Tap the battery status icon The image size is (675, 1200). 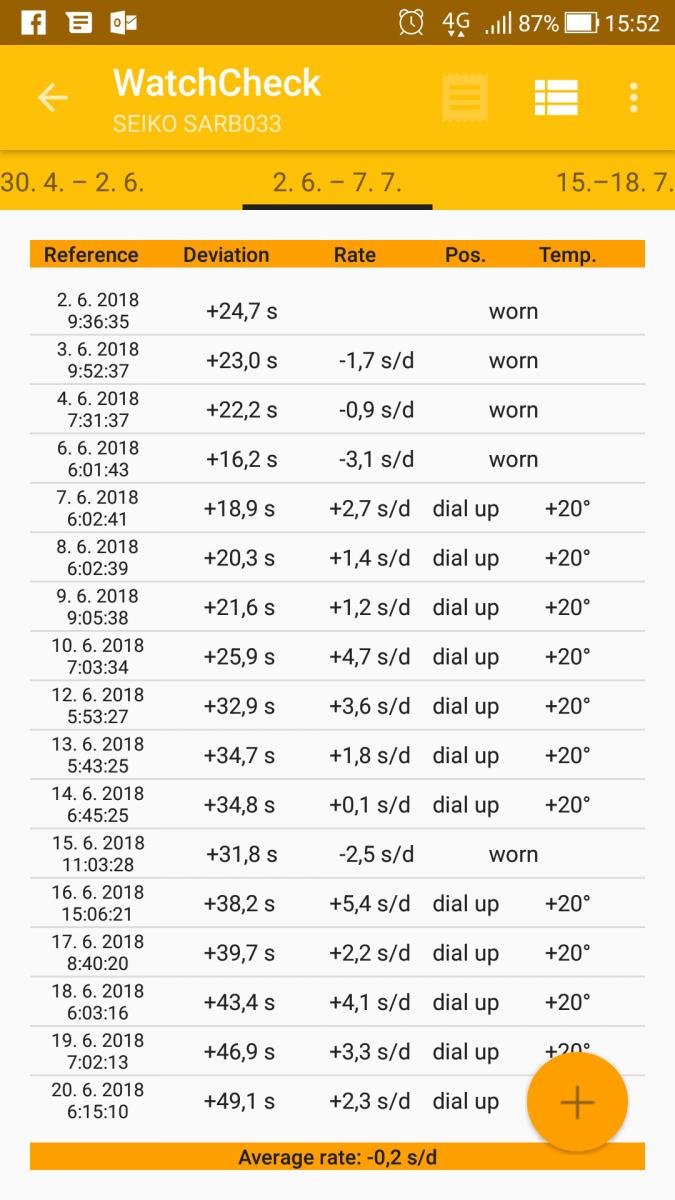coord(581,23)
